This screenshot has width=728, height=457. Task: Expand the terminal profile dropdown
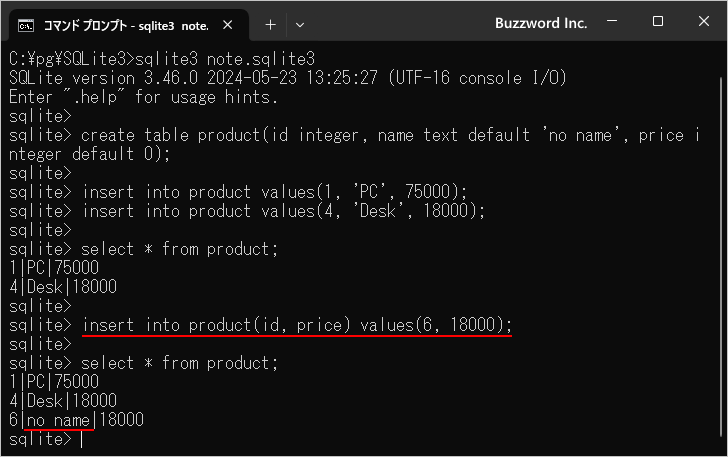300,25
